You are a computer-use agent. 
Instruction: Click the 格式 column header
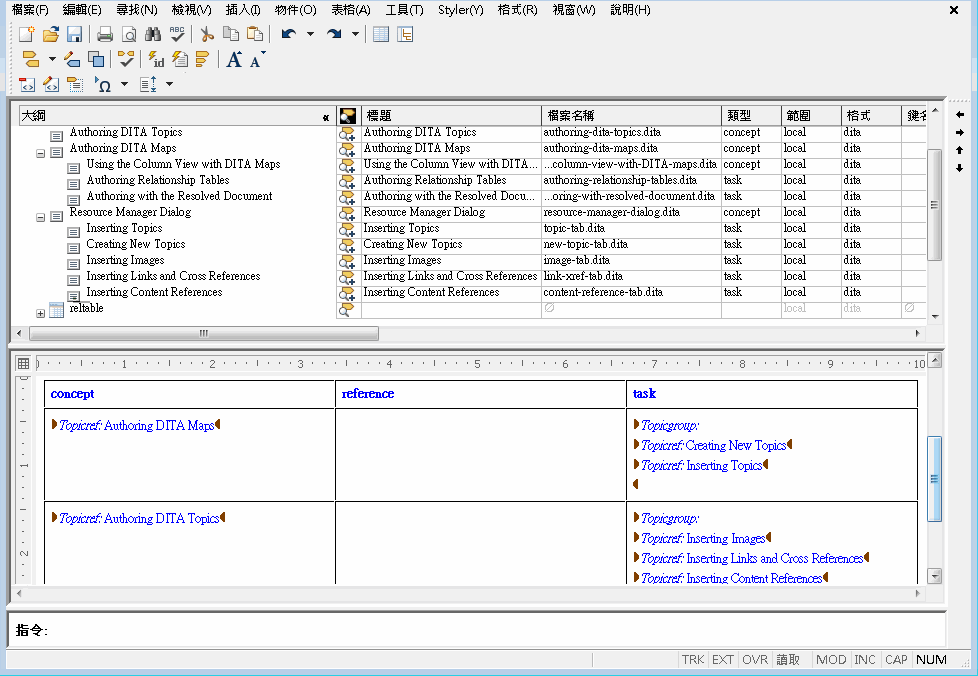(871, 115)
